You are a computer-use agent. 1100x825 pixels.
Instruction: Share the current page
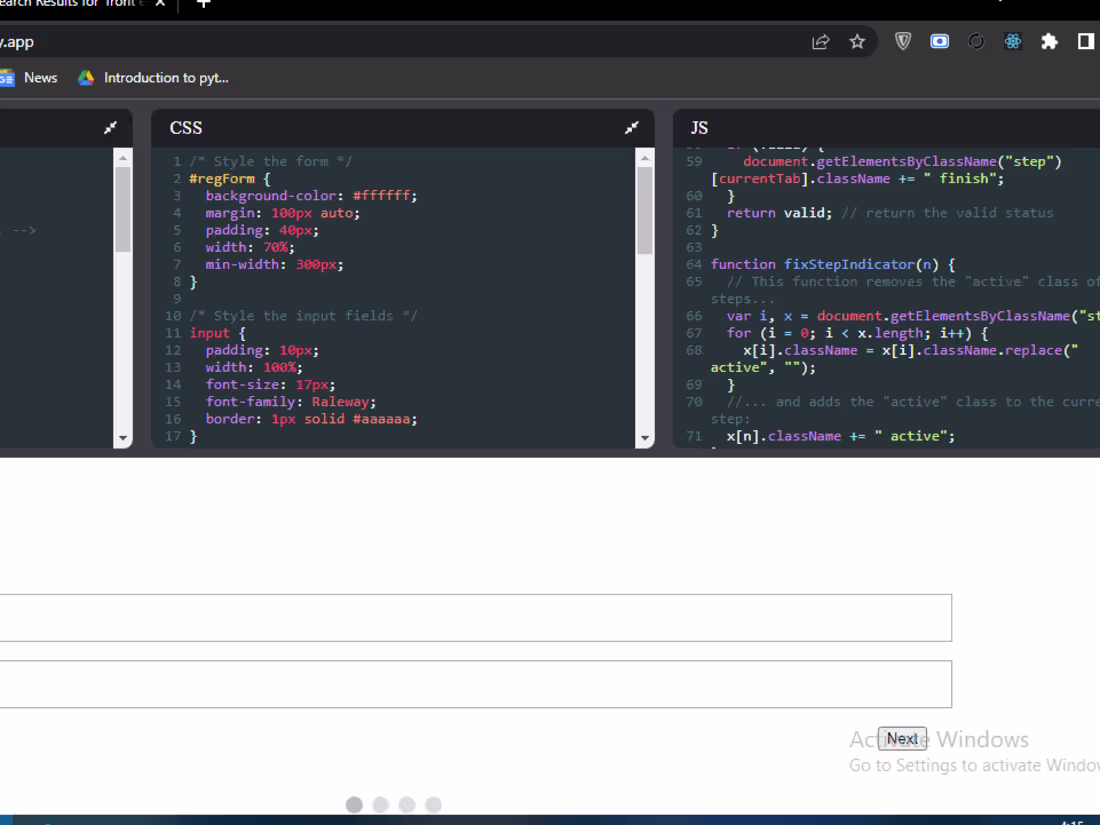[820, 41]
